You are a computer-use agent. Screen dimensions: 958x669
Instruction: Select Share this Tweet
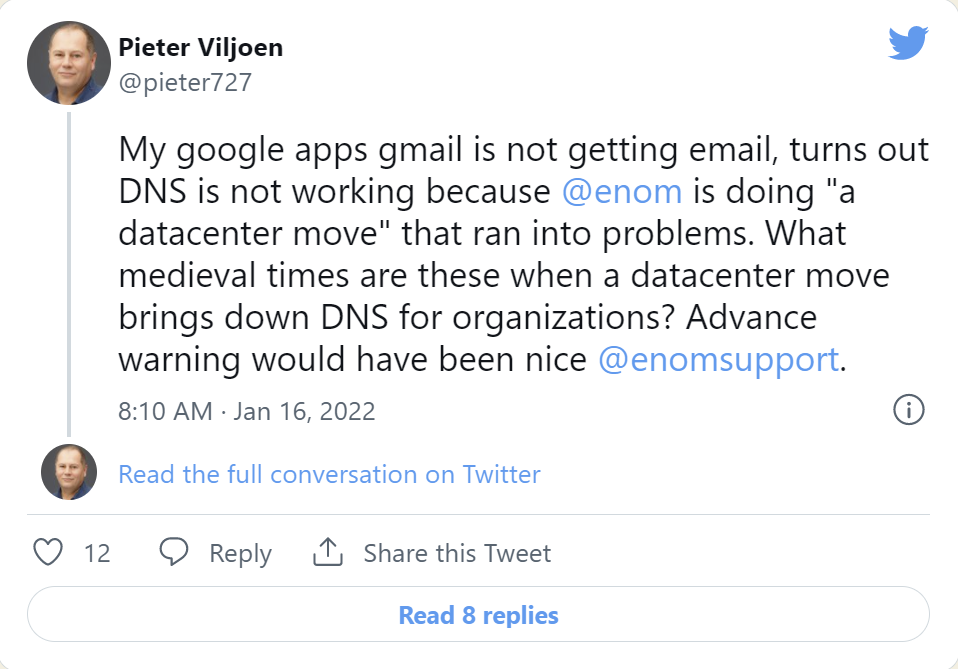click(457, 553)
